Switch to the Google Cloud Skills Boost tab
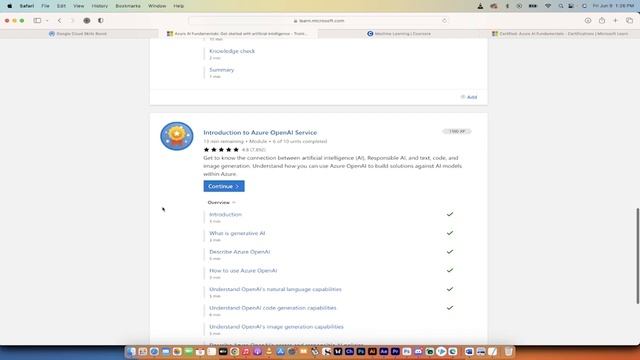 click(x=79, y=33)
